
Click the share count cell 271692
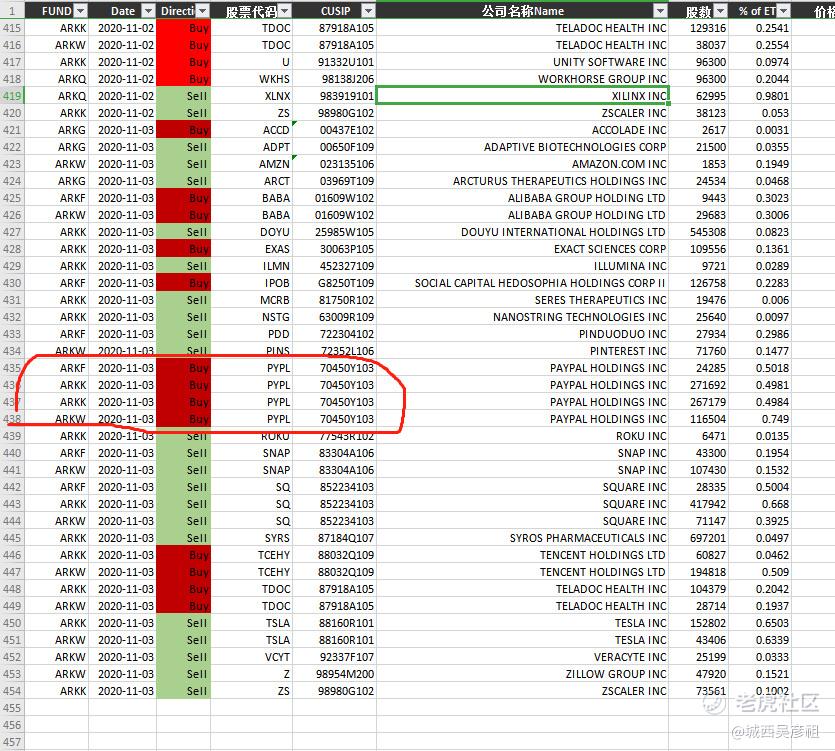698,385
